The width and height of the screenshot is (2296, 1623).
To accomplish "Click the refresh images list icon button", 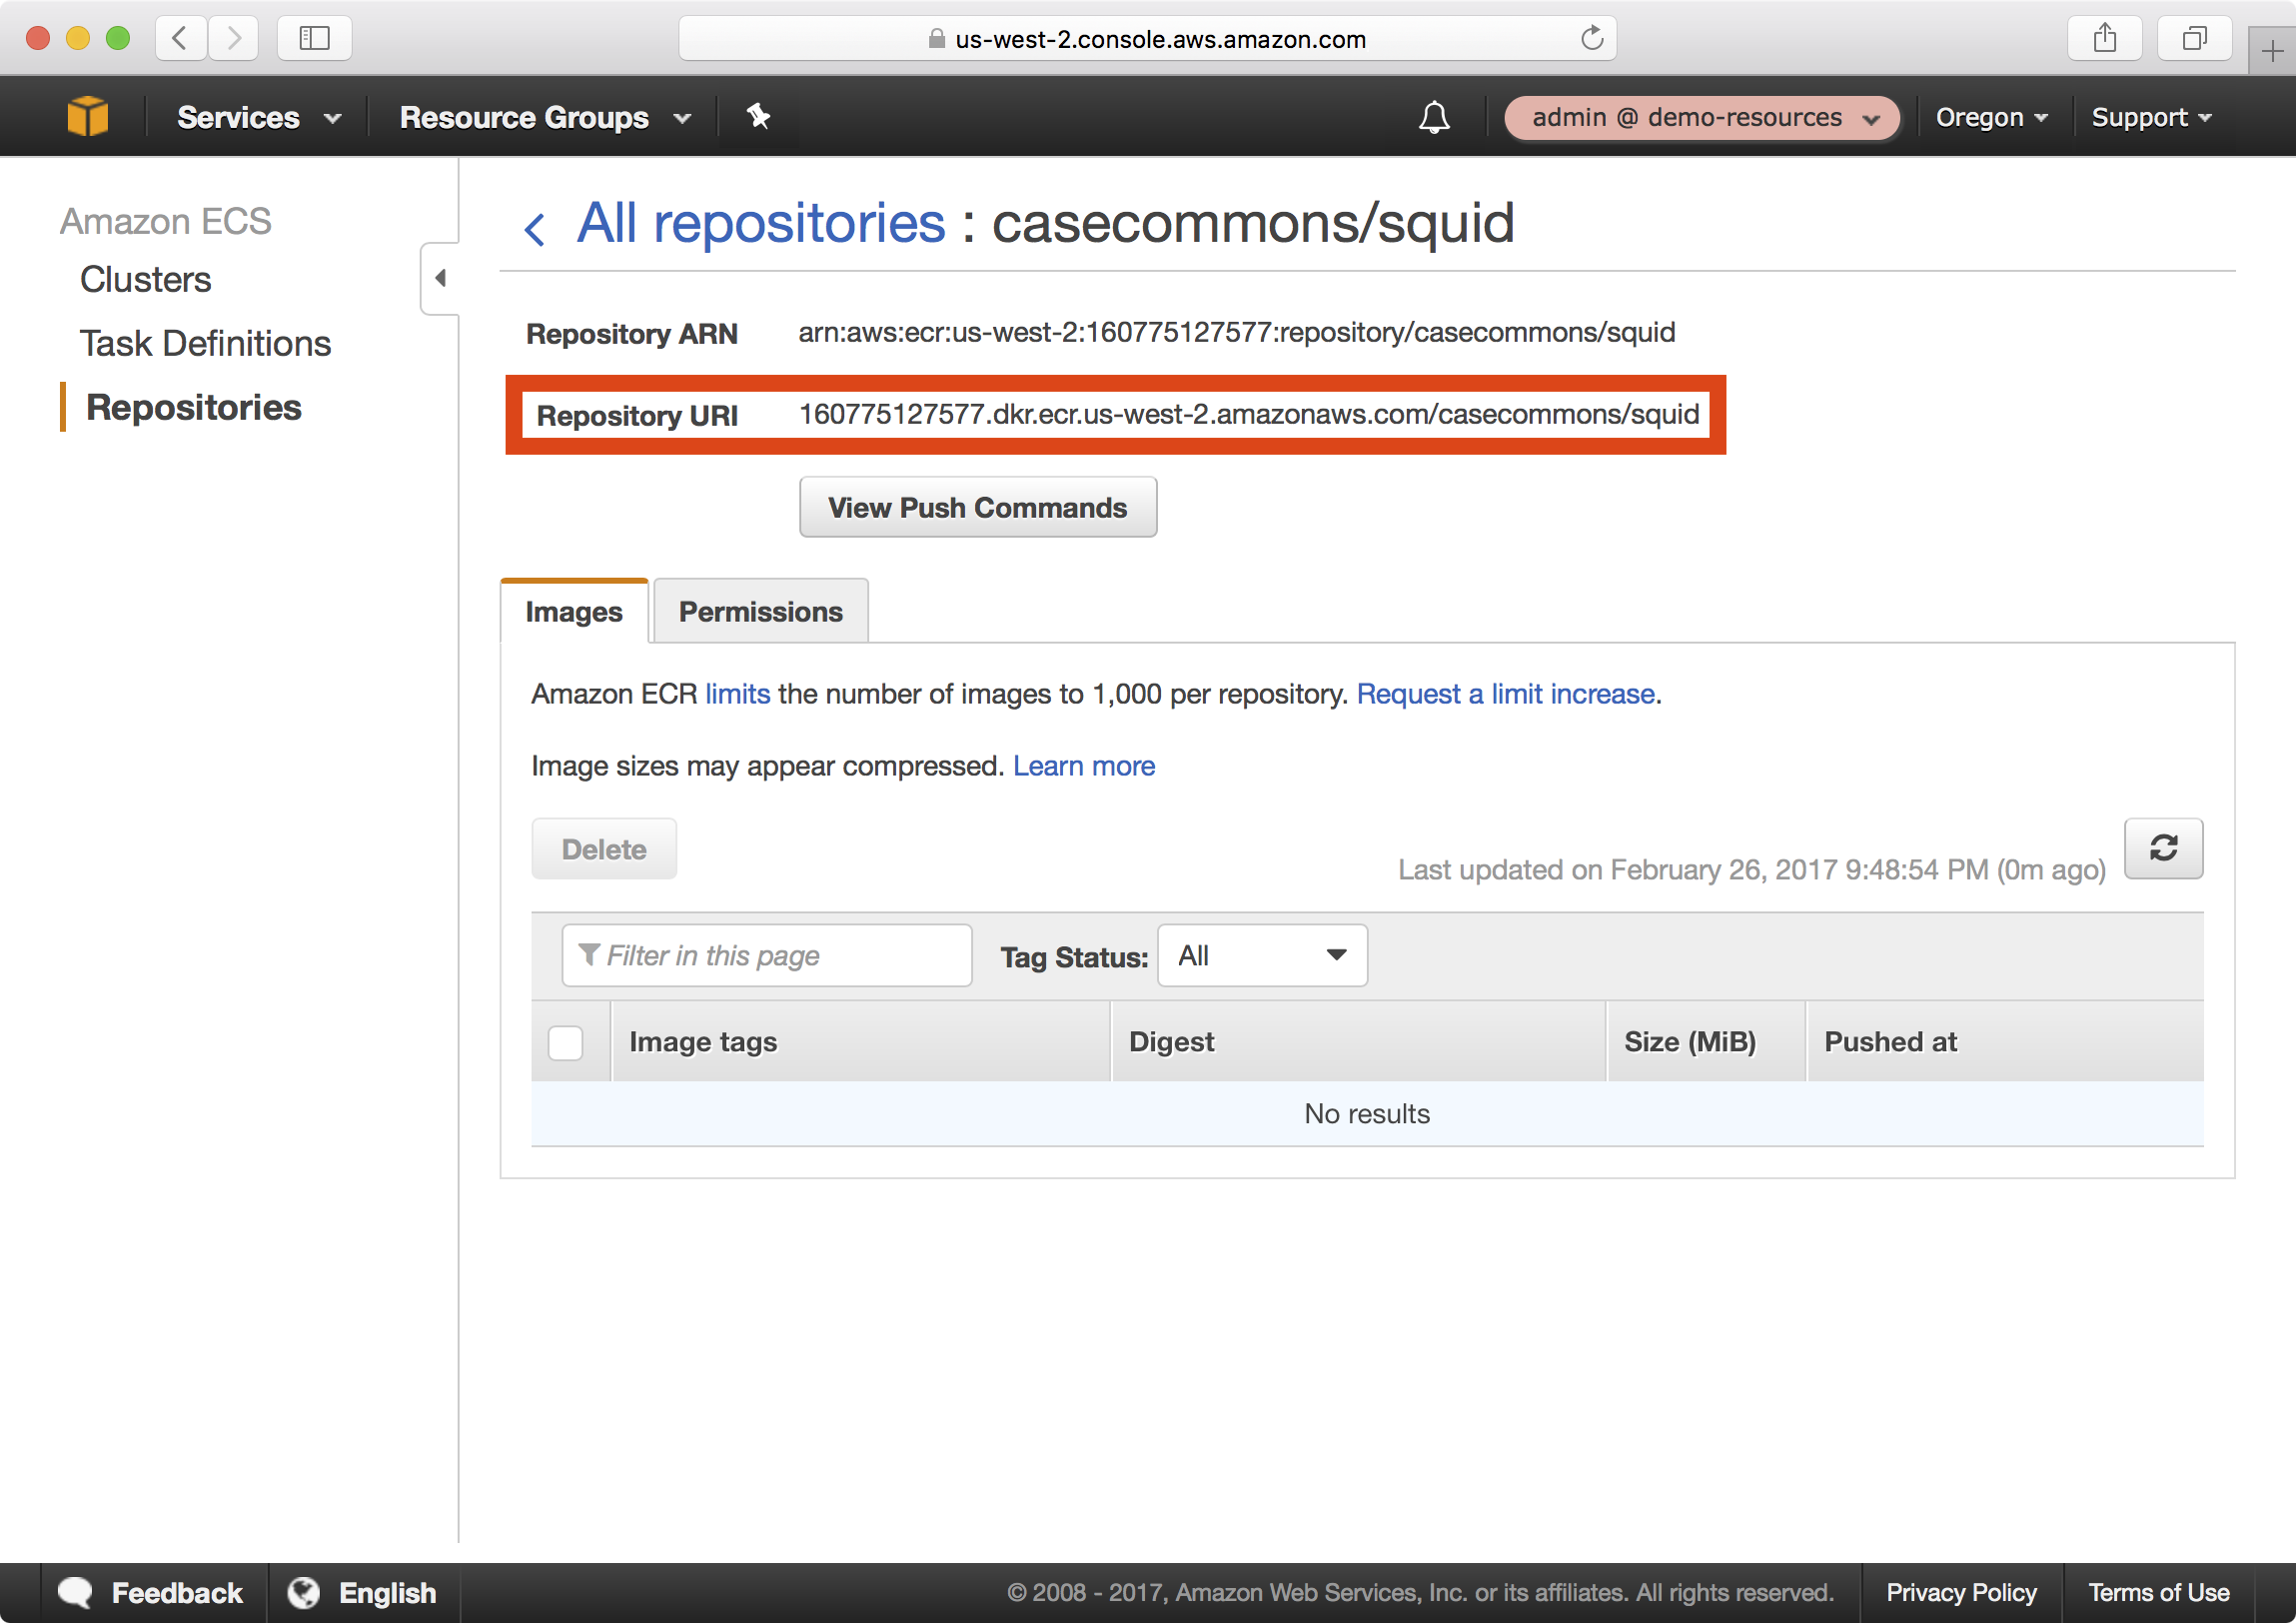I will [x=2163, y=848].
